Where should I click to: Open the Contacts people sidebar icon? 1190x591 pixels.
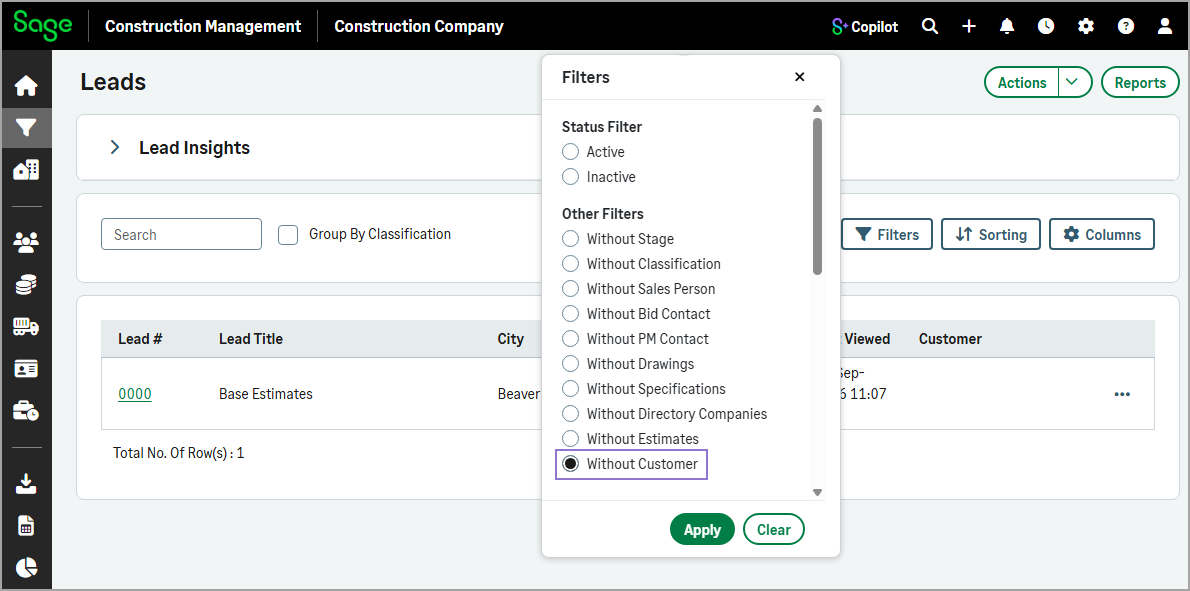27,243
